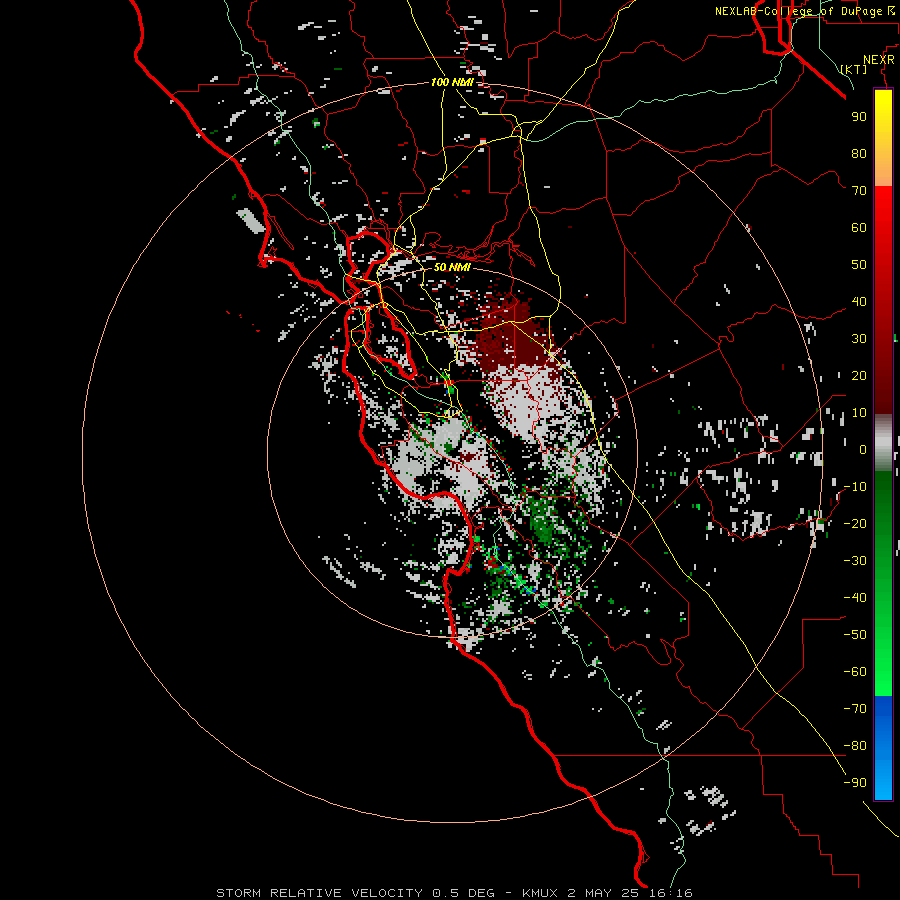Click the positive 10 value on velocity scale

859,413
